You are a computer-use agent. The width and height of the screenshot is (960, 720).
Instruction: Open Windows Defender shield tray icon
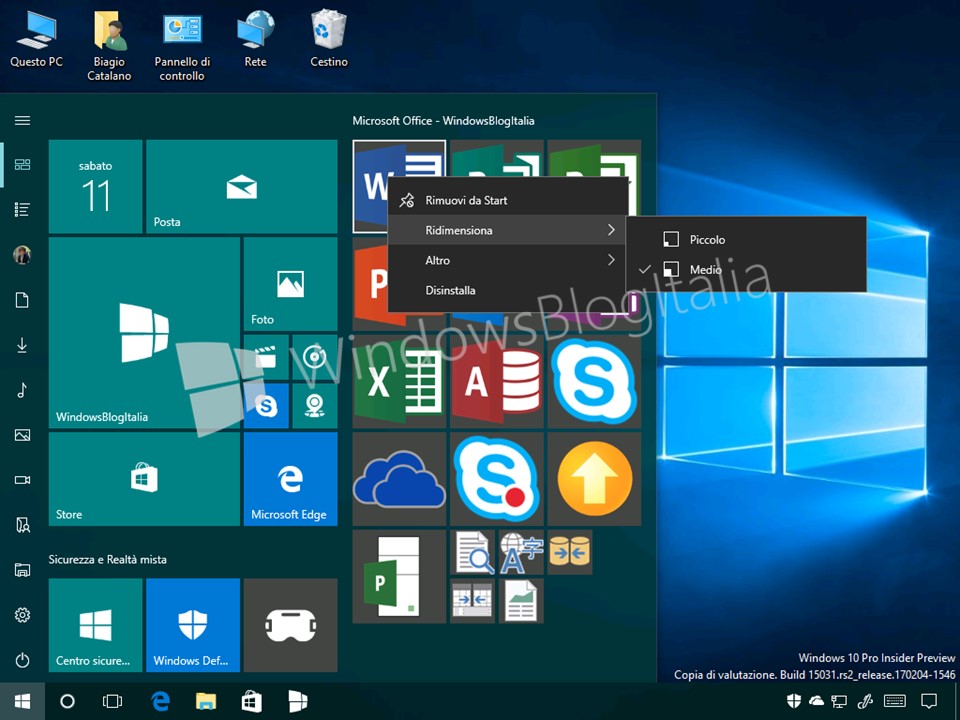[x=793, y=701]
